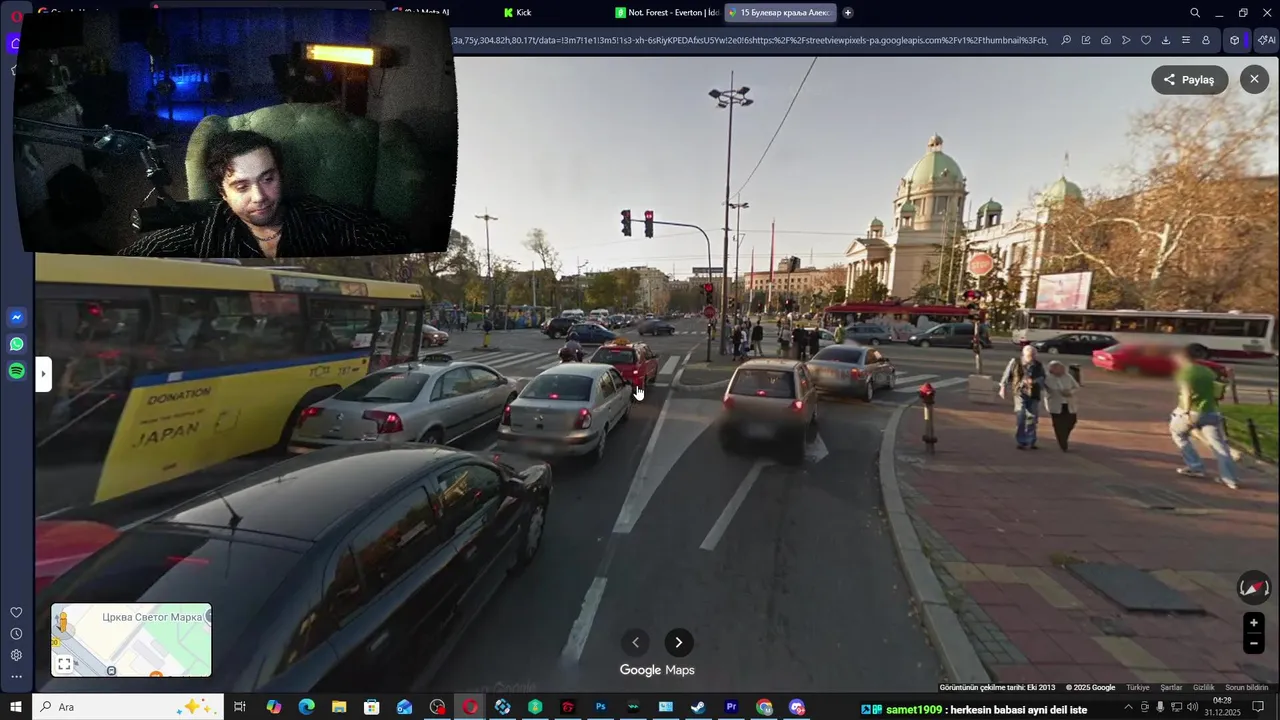Open Premiere Pro from the taskbar
This screenshot has height=720, width=1280.
pos(731,707)
